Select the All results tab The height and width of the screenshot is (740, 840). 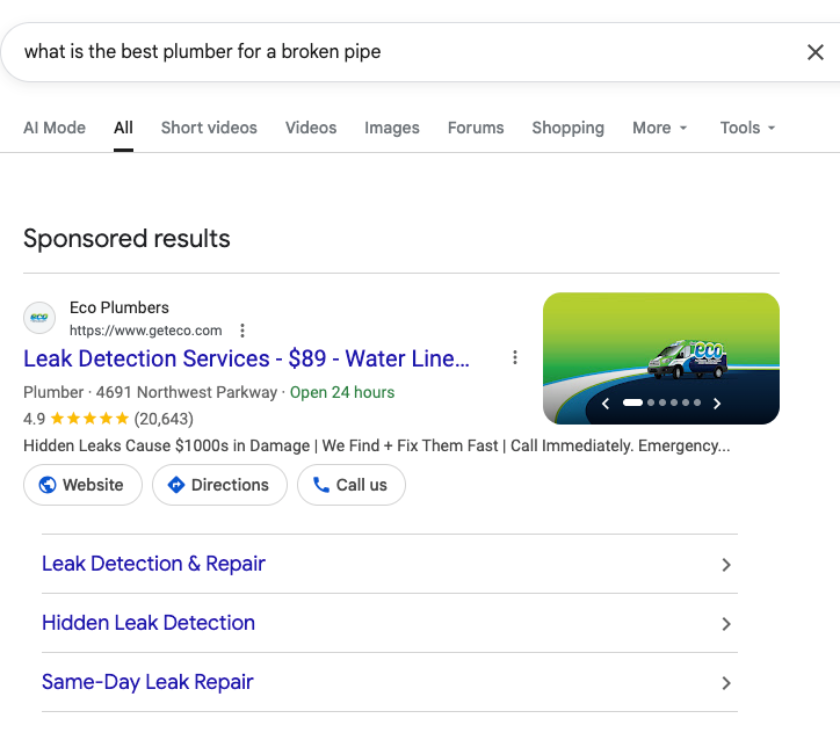click(123, 128)
